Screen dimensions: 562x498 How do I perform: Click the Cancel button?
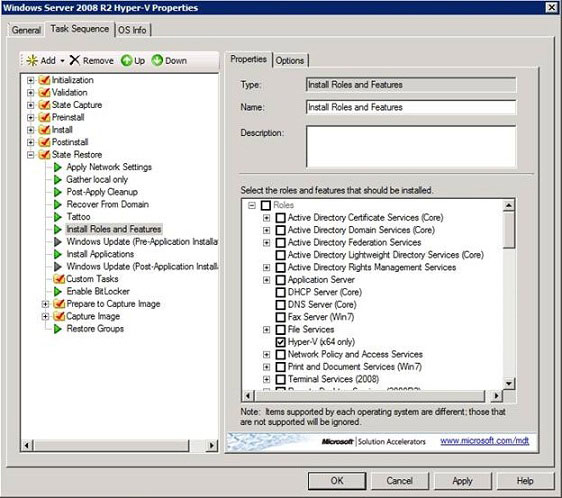point(400,481)
